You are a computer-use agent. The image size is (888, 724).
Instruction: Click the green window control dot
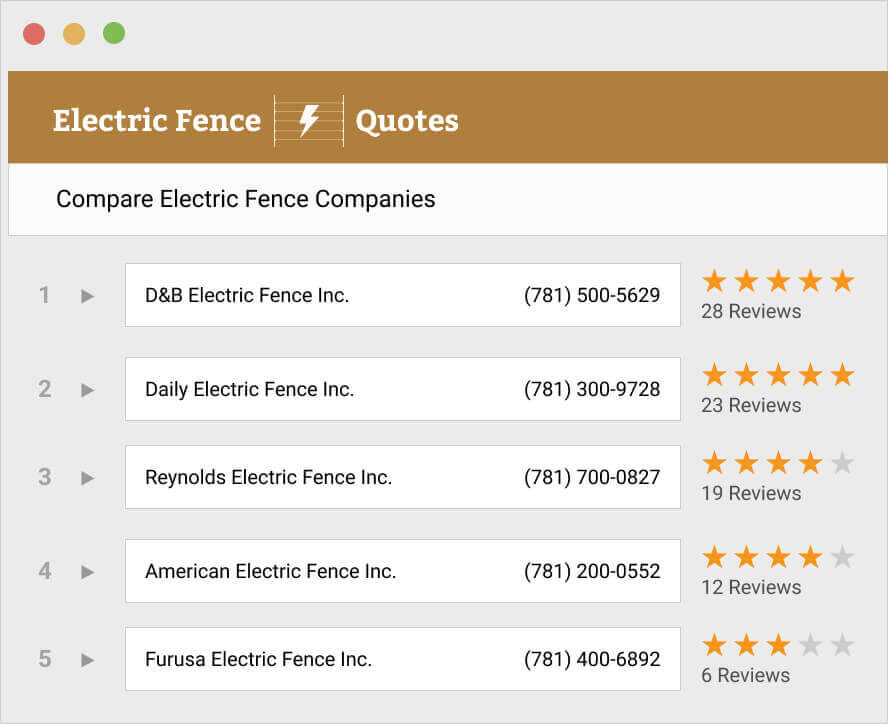point(113,32)
